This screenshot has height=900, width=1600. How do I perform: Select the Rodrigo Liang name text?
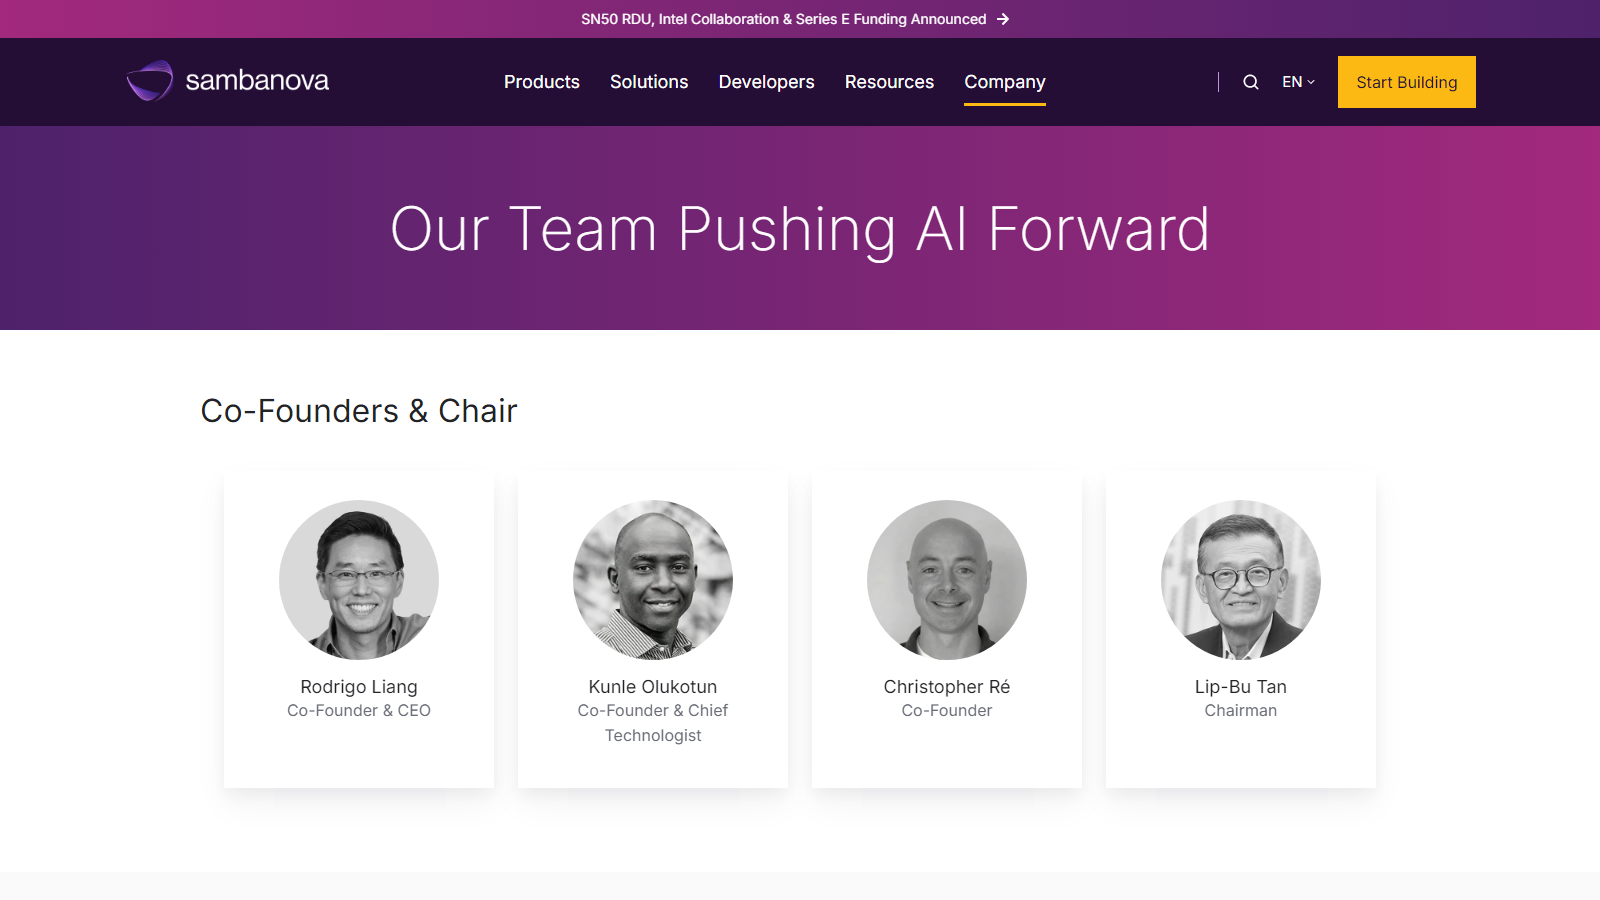click(x=359, y=687)
